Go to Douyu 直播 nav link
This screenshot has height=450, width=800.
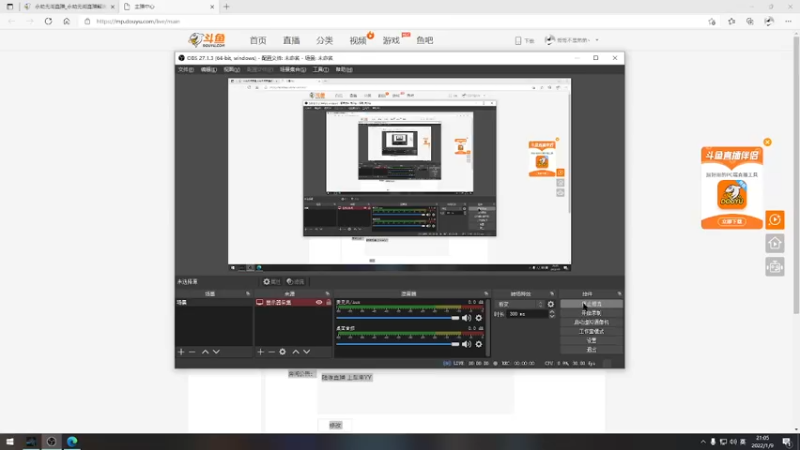pos(291,40)
